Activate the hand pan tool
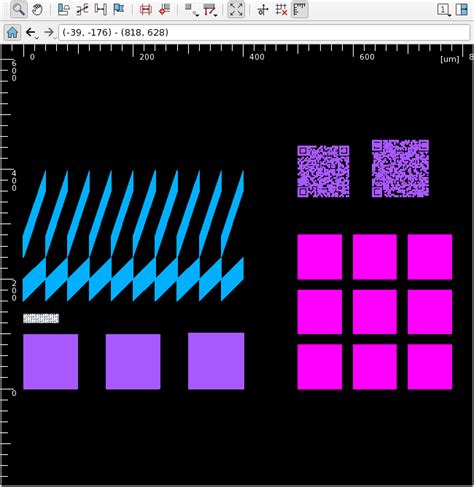The width and height of the screenshot is (474, 487). coord(37,10)
